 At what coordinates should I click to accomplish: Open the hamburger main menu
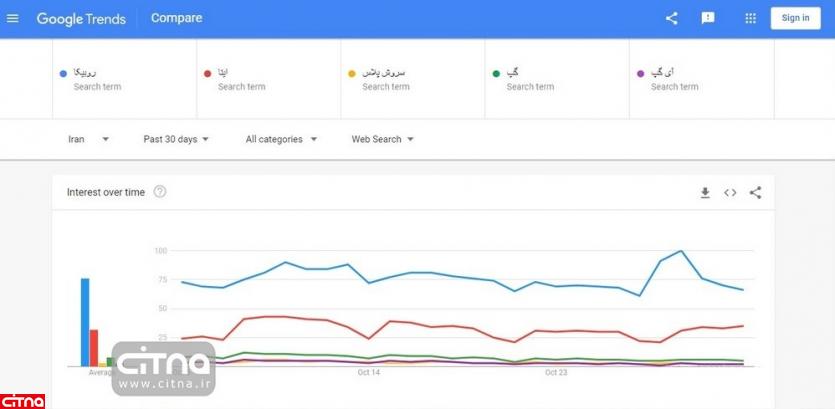13,18
